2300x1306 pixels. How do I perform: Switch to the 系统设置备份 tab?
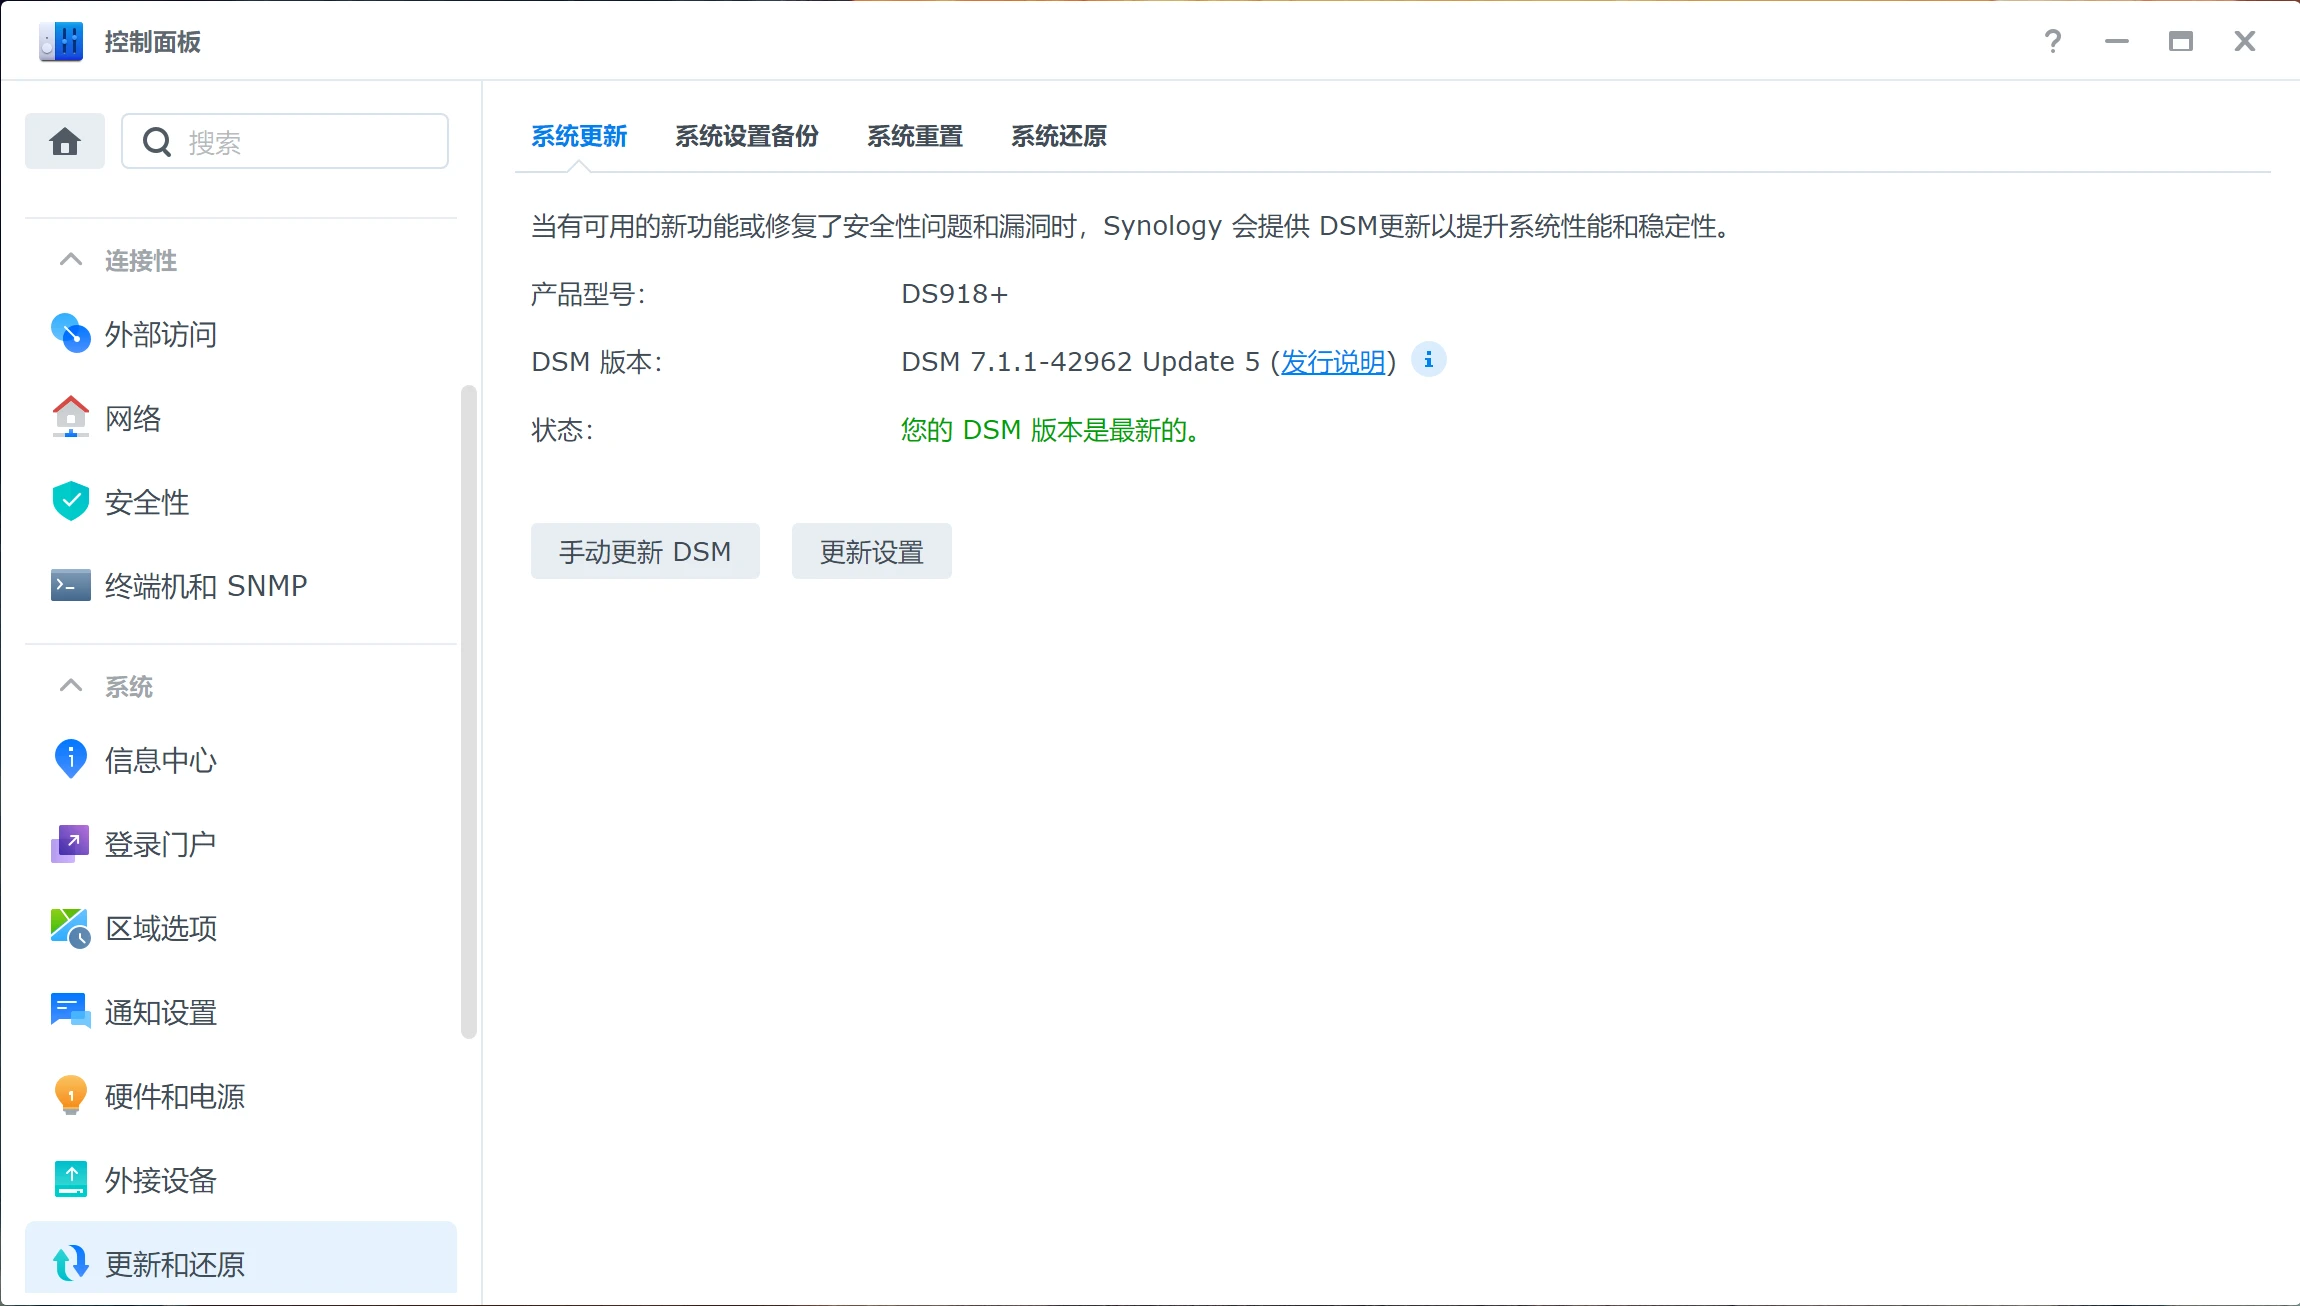(x=747, y=136)
